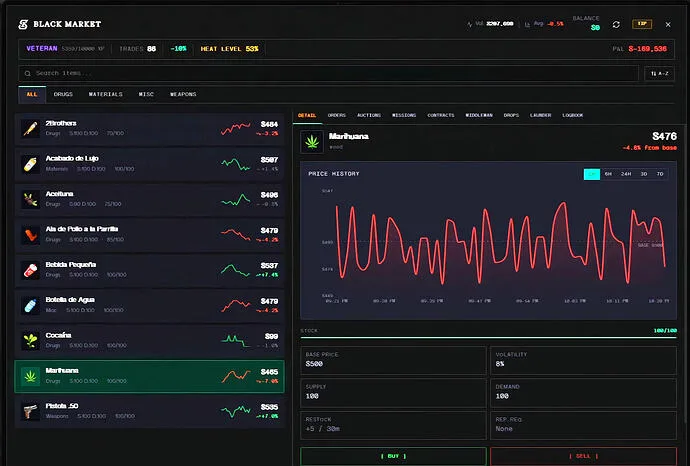Click the Cocaína leaf icon
The image size is (690, 466).
click(x=30, y=341)
